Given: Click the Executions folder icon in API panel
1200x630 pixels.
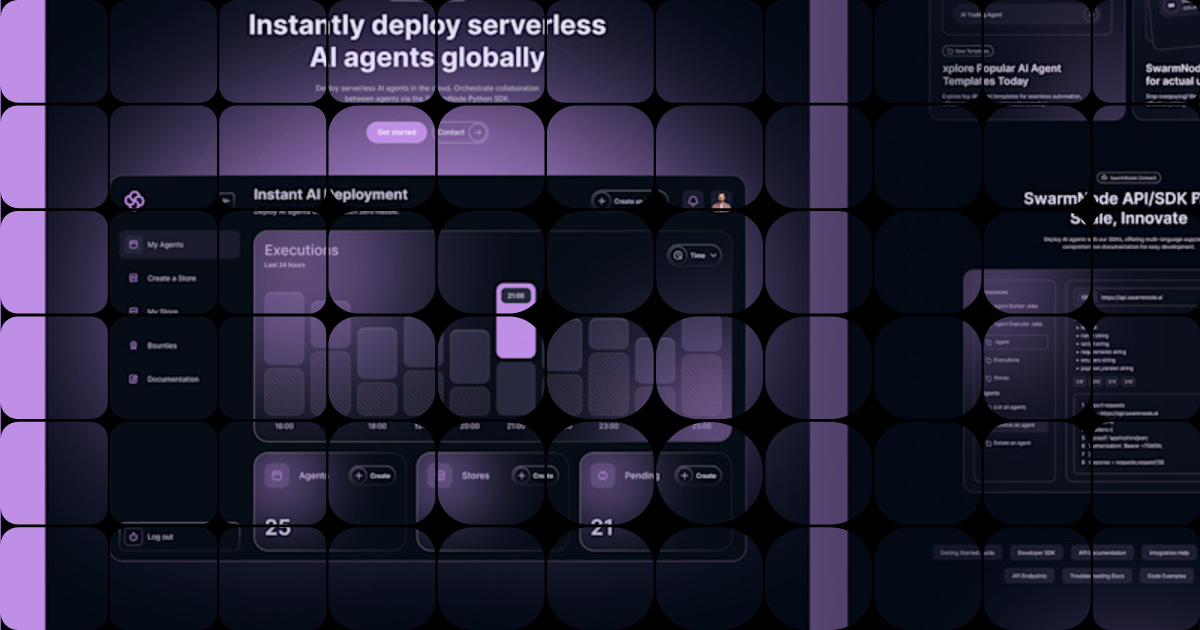Looking at the screenshot, I should click(x=989, y=360).
